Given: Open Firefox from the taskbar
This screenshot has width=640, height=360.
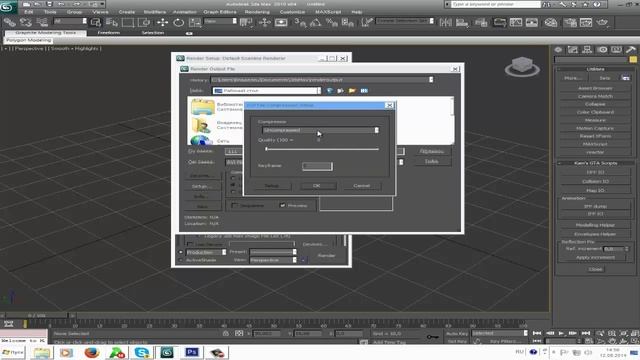Looking at the screenshot, I should [92, 353].
